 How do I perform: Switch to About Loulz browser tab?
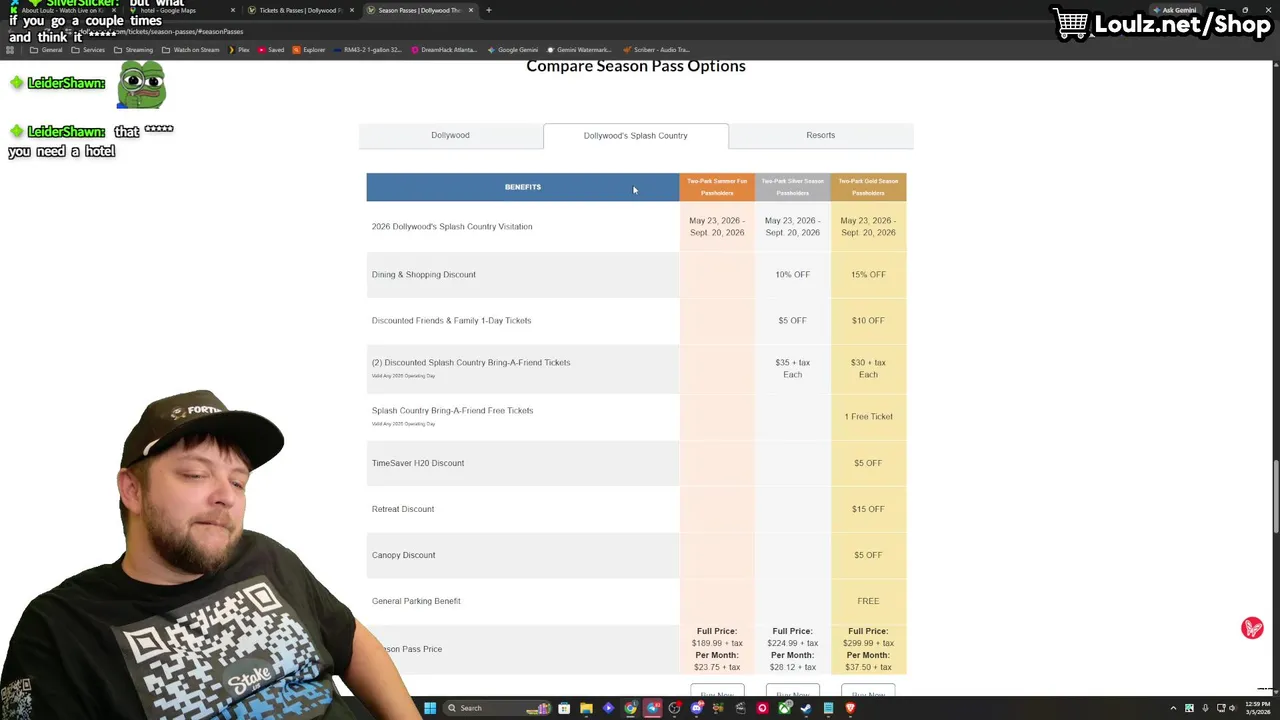pyautogui.click(x=65, y=10)
